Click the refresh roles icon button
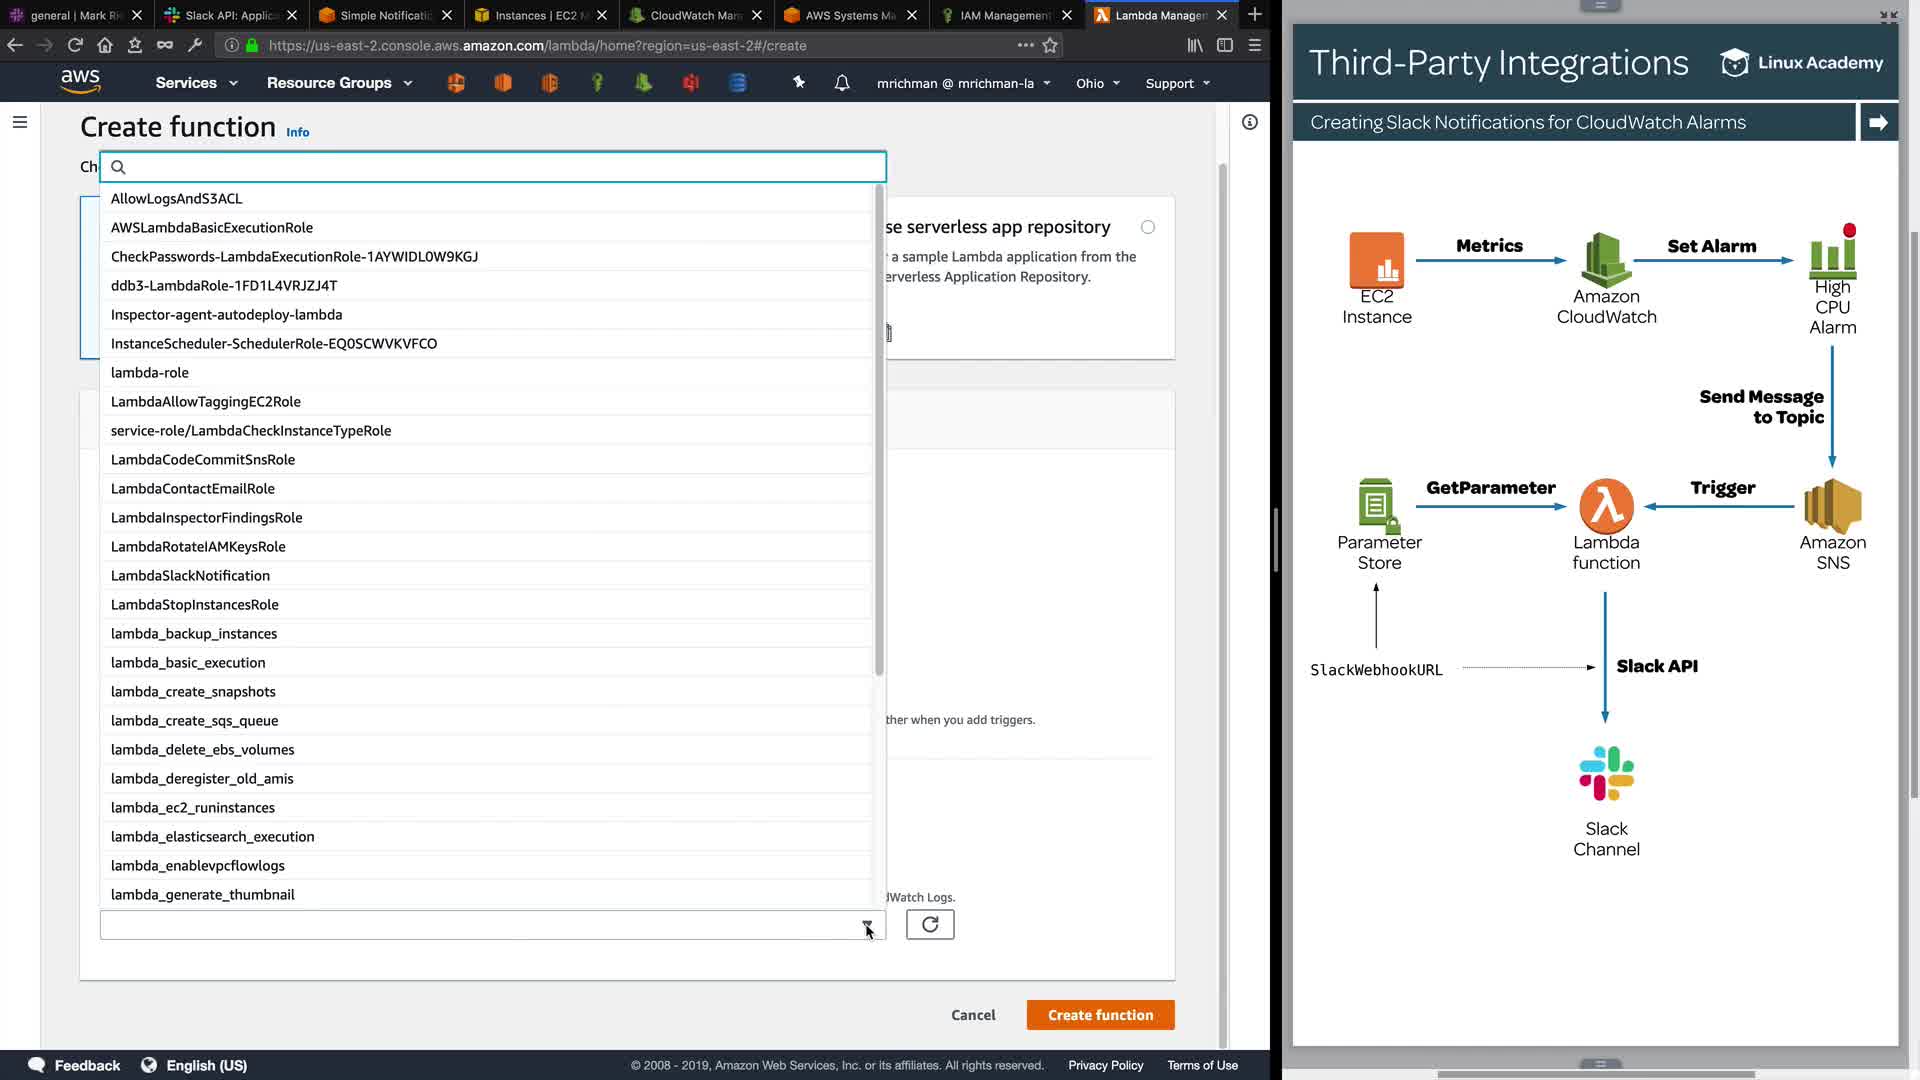The height and width of the screenshot is (1080, 1920). [930, 925]
